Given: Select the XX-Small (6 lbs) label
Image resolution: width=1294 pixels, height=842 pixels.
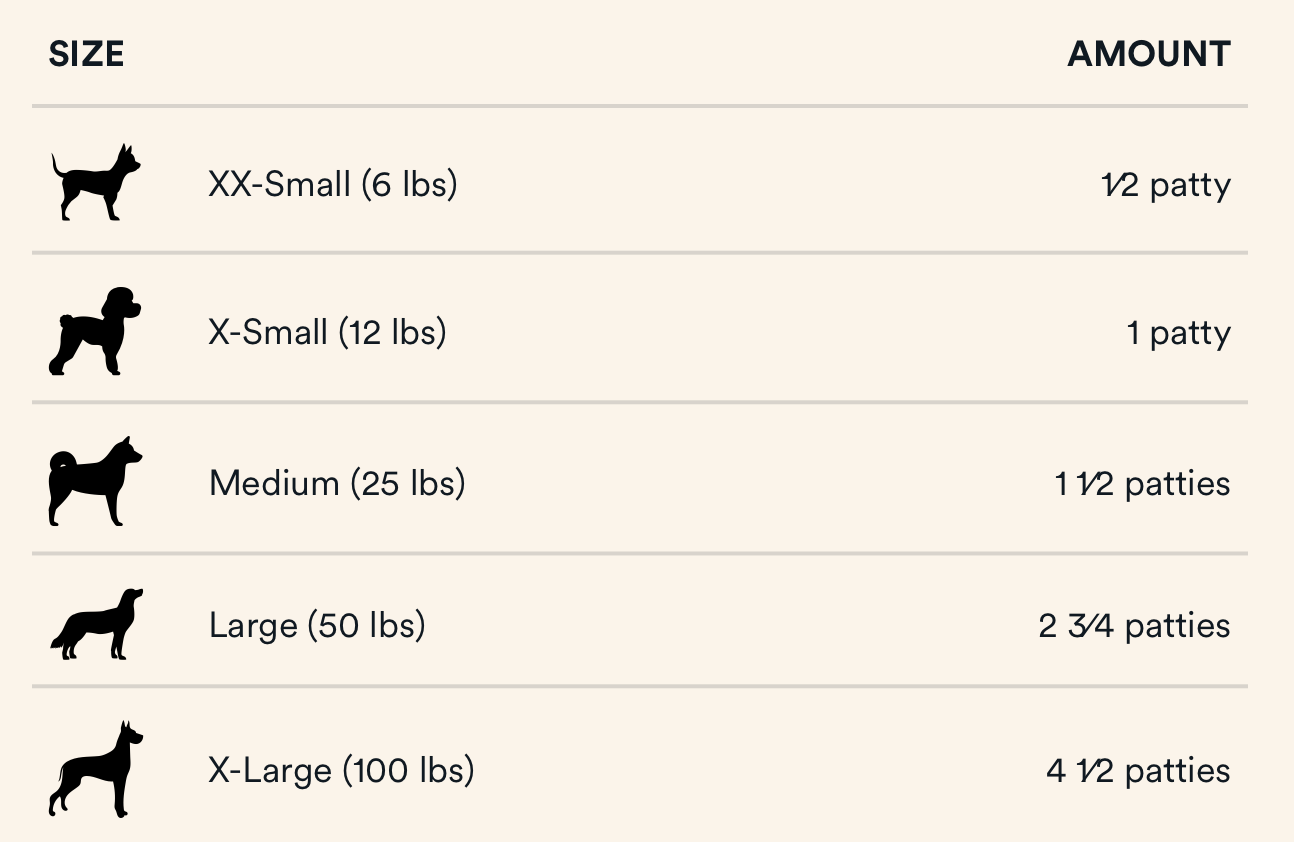Looking at the screenshot, I should pyautogui.click(x=332, y=185).
